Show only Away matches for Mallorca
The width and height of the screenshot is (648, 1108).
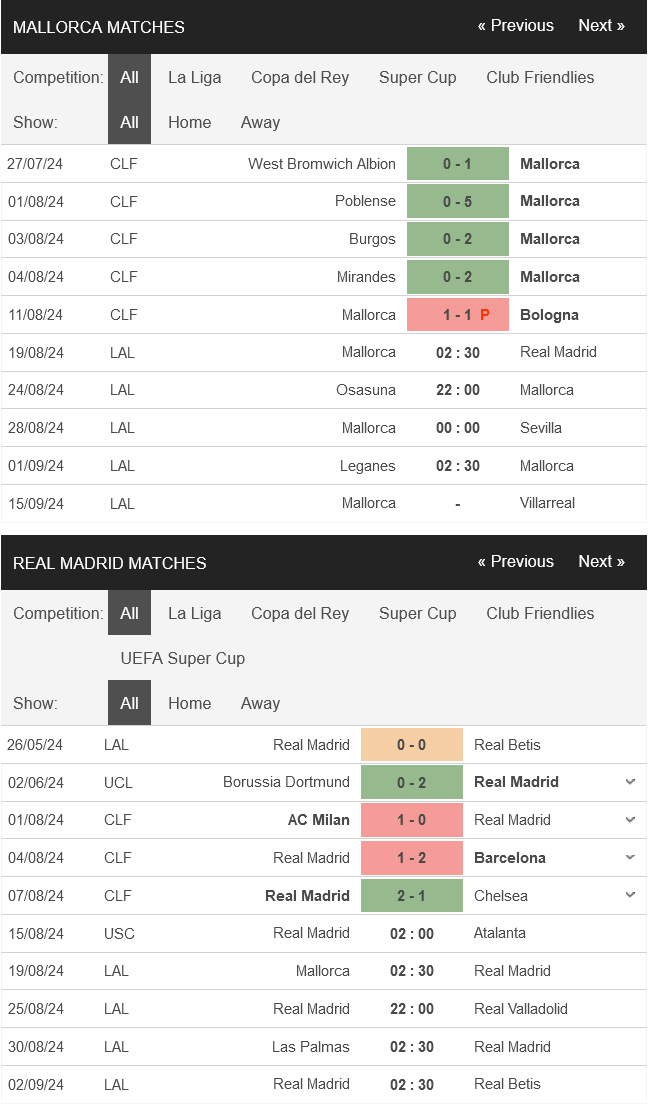point(260,122)
